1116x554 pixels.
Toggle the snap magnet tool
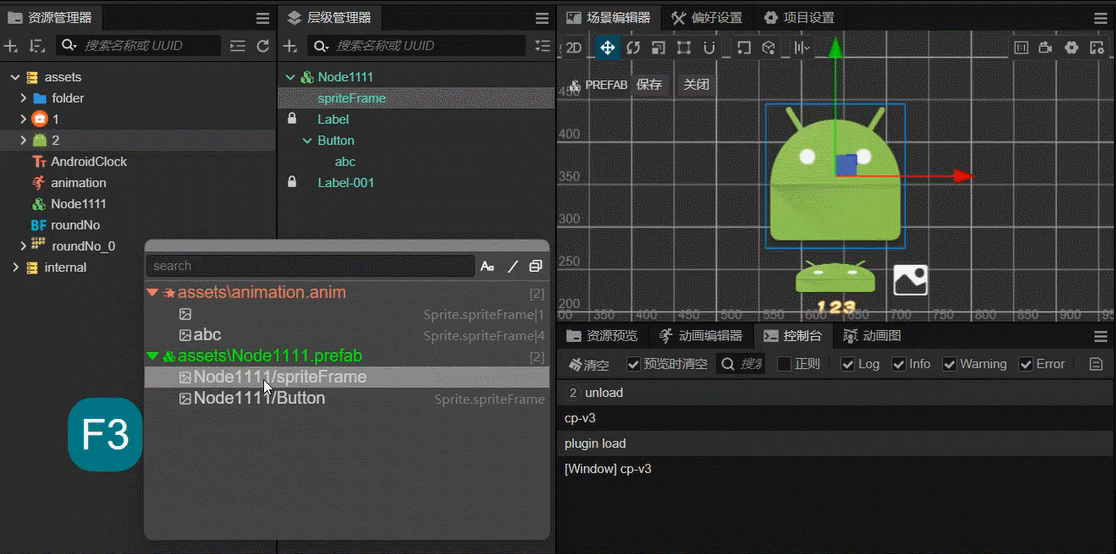point(709,48)
